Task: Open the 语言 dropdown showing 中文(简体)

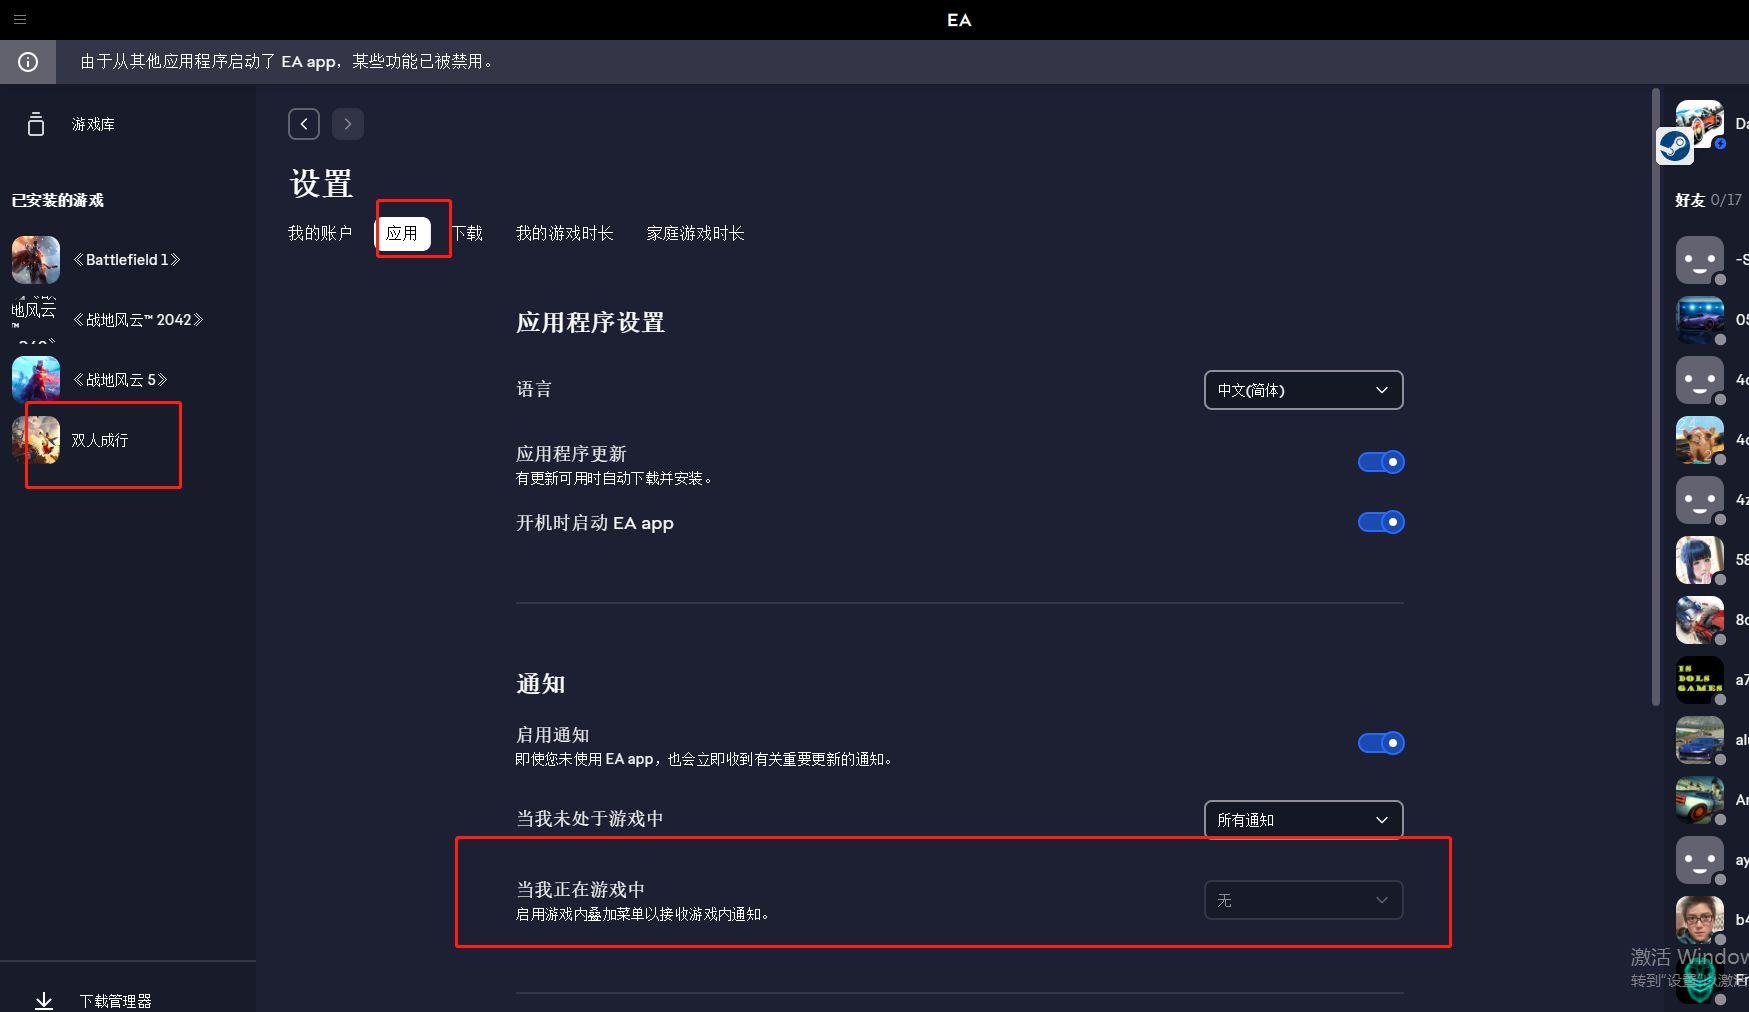Action: tap(1303, 390)
